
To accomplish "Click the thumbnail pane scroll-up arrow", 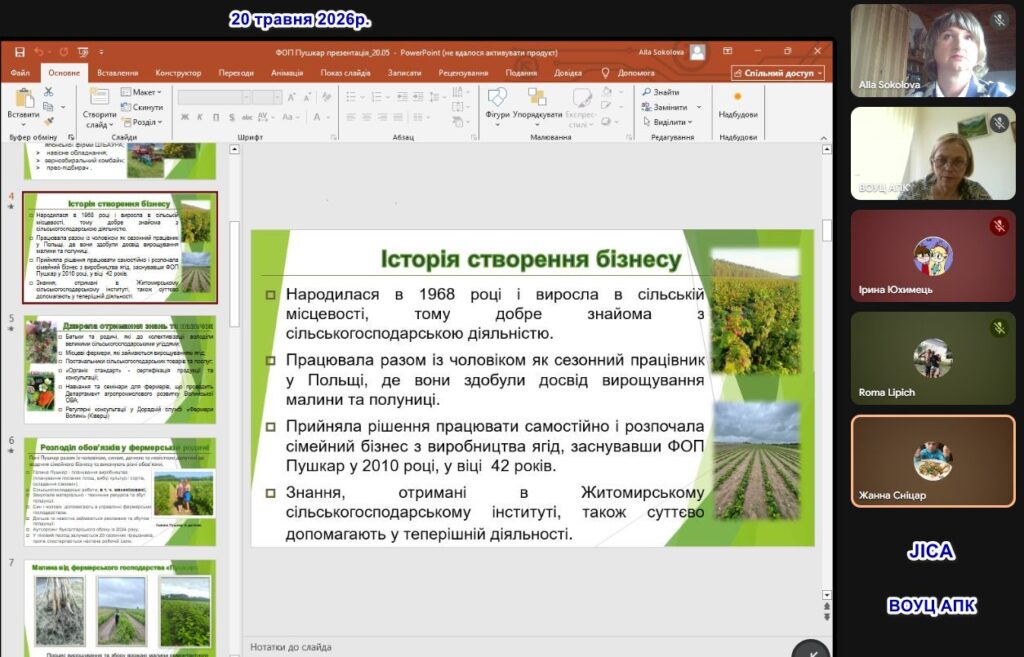I will coord(234,150).
